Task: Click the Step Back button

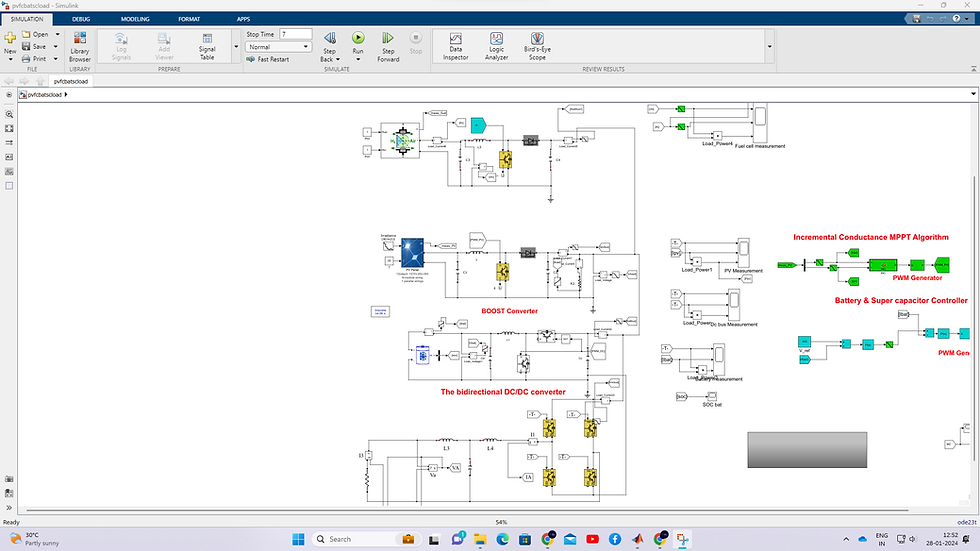Action: tap(329, 46)
